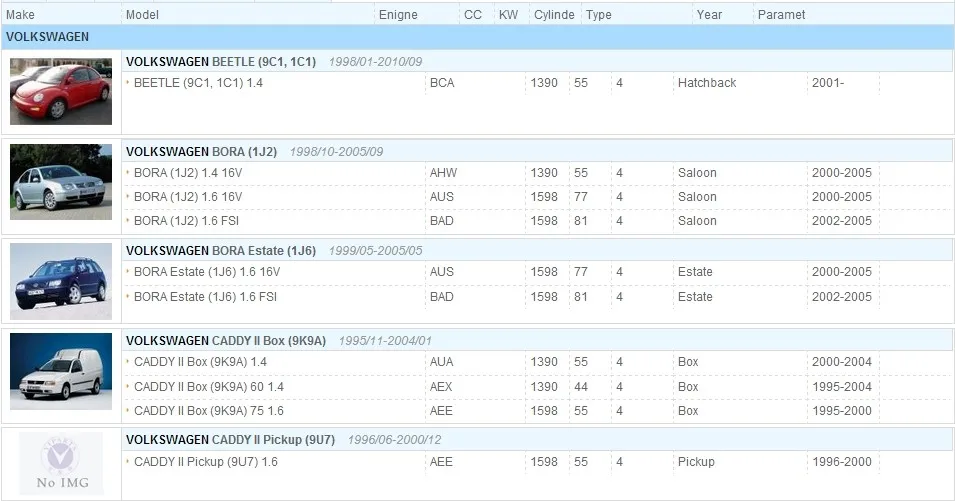This screenshot has height=501, width=955.
Task: Select the BORA Estate (1J6) 1.6 FSI row
Action: point(538,296)
